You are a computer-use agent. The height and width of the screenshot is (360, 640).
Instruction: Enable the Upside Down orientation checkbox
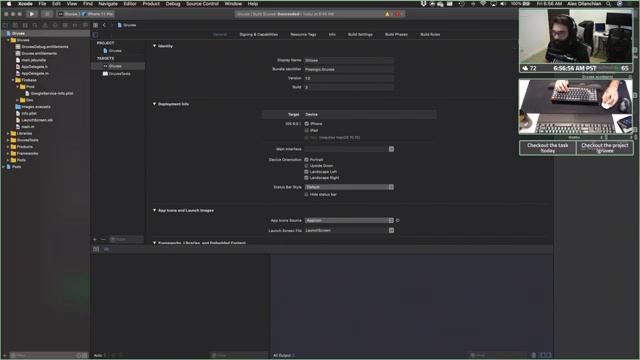307,166
